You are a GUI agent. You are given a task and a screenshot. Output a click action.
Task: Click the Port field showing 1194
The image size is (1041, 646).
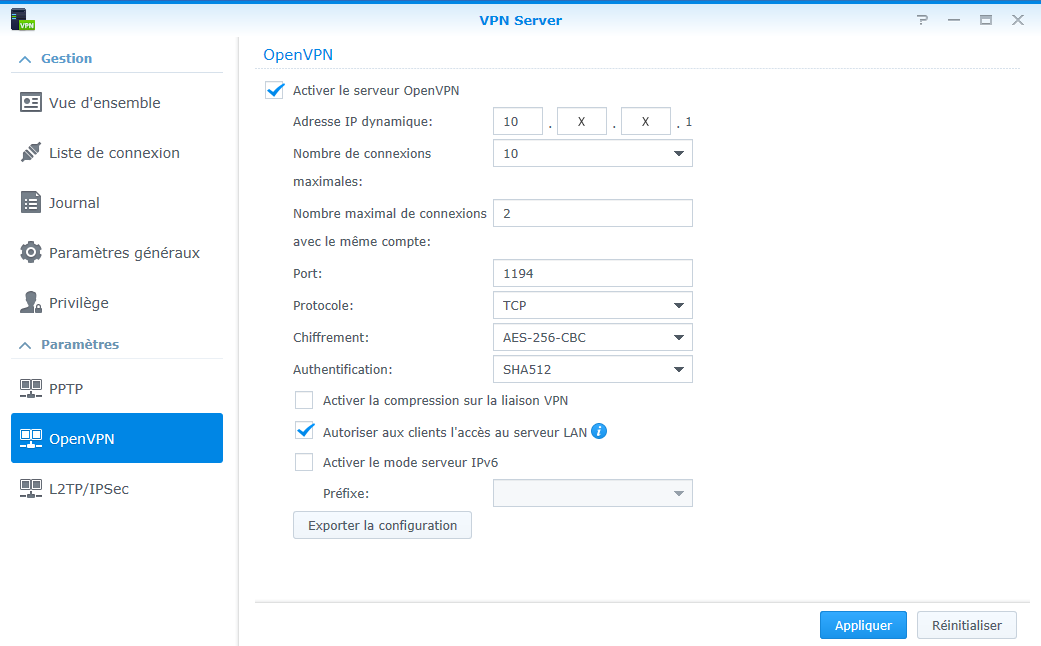coord(593,274)
